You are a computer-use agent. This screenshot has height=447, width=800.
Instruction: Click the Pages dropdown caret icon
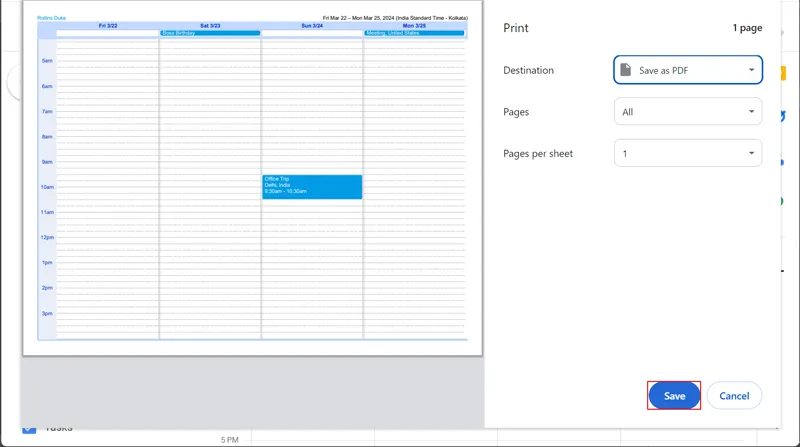pyautogui.click(x=751, y=112)
